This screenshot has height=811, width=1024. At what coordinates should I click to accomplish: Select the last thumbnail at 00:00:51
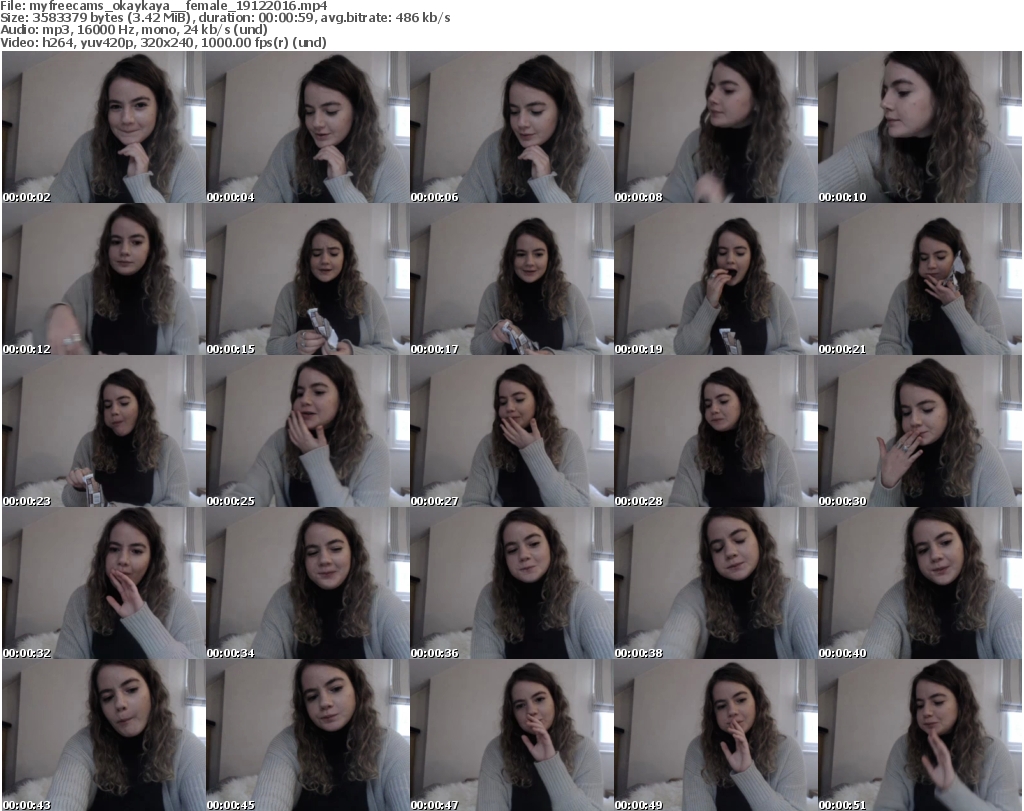(x=919, y=735)
